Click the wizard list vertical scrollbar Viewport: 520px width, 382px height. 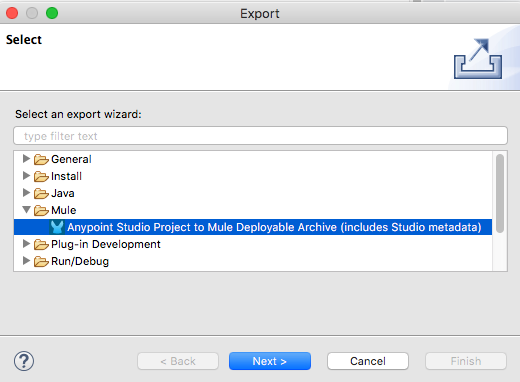click(x=500, y=193)
